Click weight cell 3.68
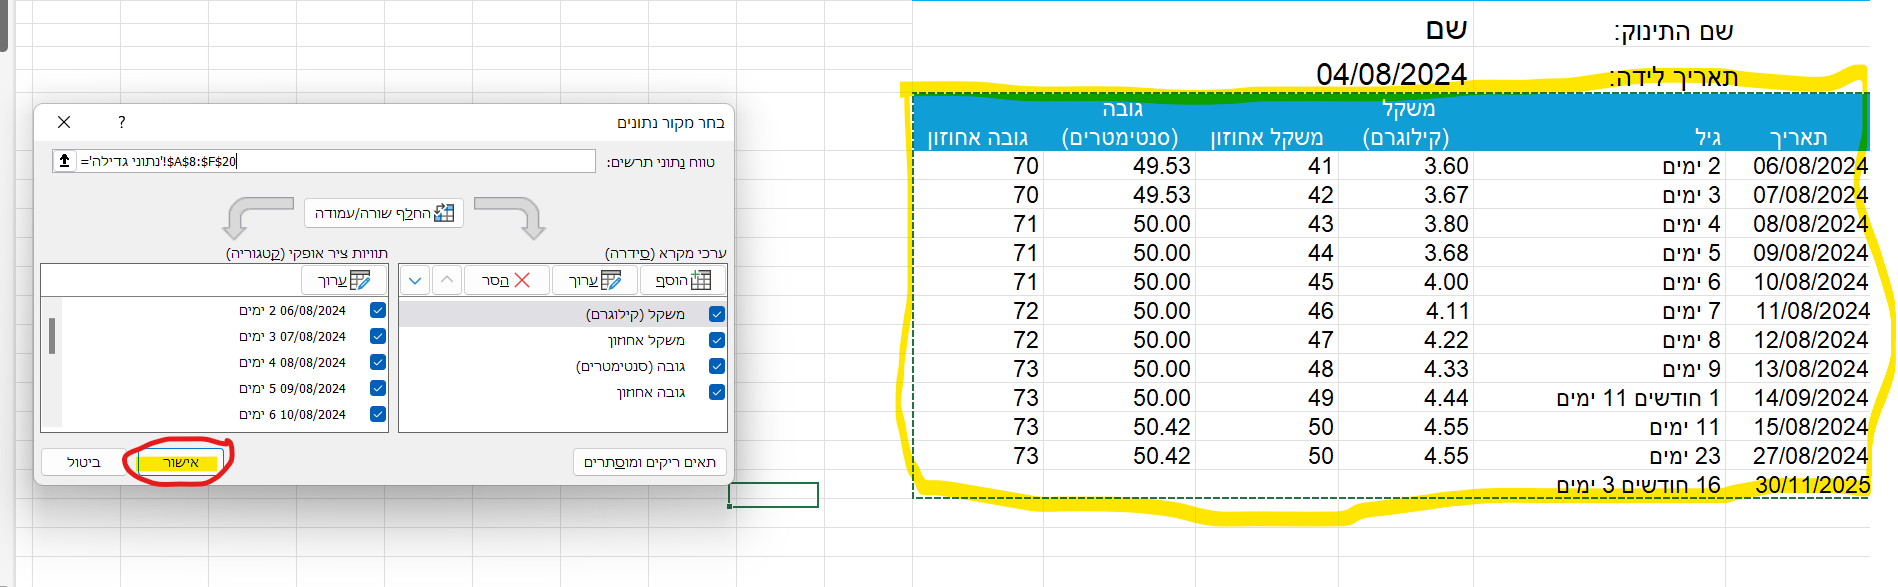 click(x=1446, y=253)
